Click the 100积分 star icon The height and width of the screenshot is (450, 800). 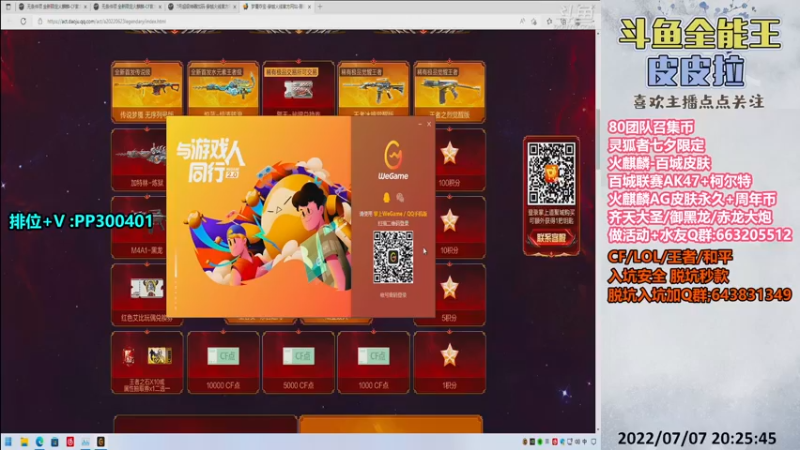[449, 153]
